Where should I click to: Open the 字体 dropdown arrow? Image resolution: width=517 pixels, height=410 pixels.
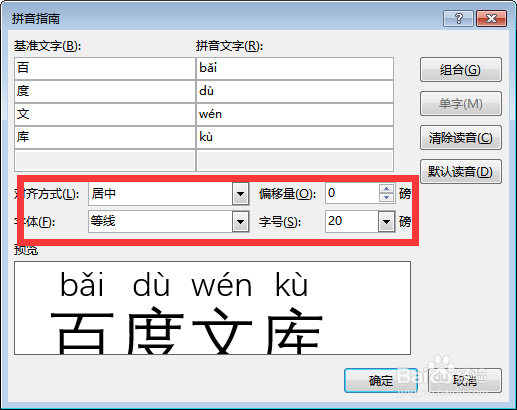tap(240, 222)
